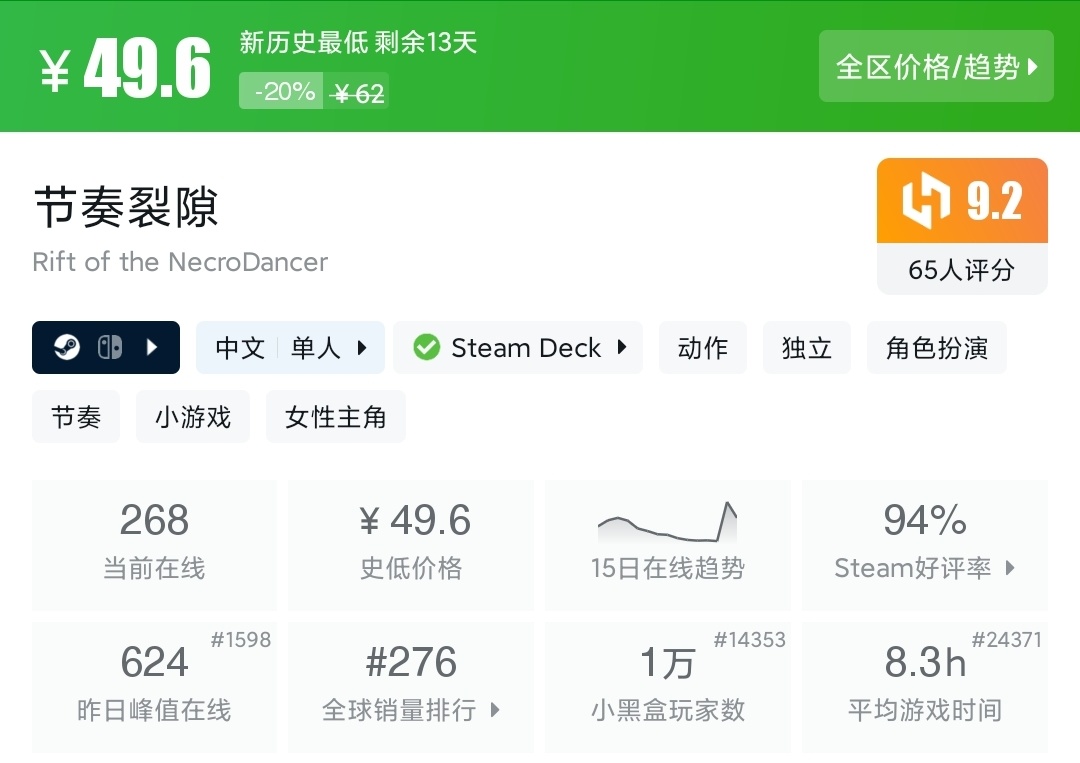Select the 小游戏 tag
The width and height of the screenshot is (1080, 763).
pos(193,417)
